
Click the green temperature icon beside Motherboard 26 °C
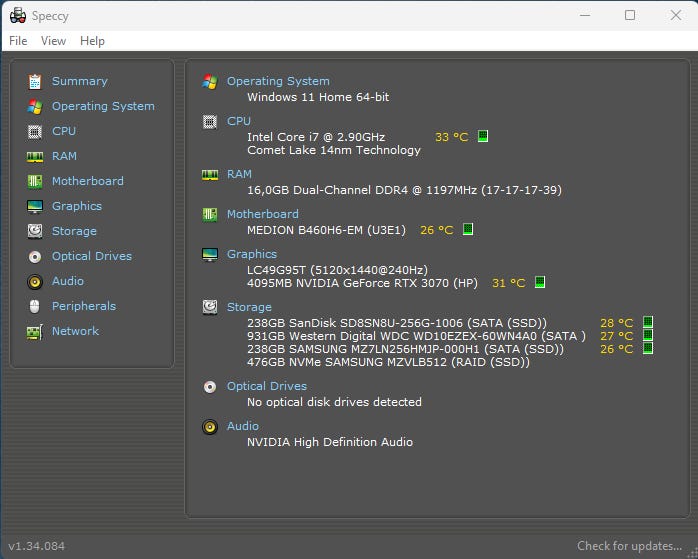pyautogui.click(x=467, y=229)
